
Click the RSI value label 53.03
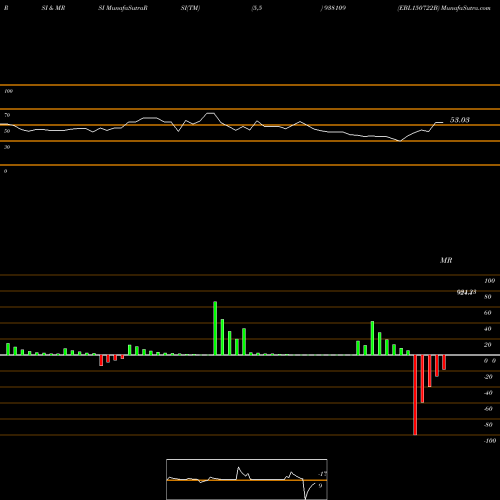click(460, 120)
